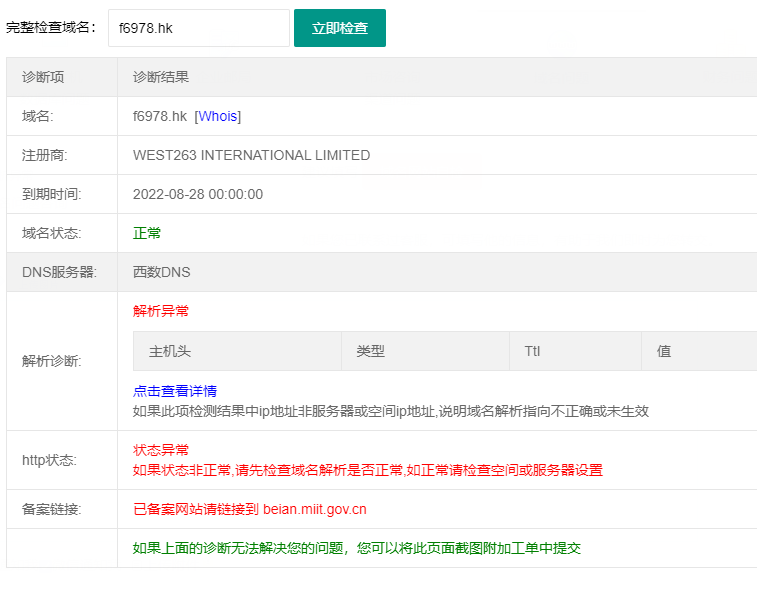
Task: Click the 完整检查域名 label
Action: [51, 28]
